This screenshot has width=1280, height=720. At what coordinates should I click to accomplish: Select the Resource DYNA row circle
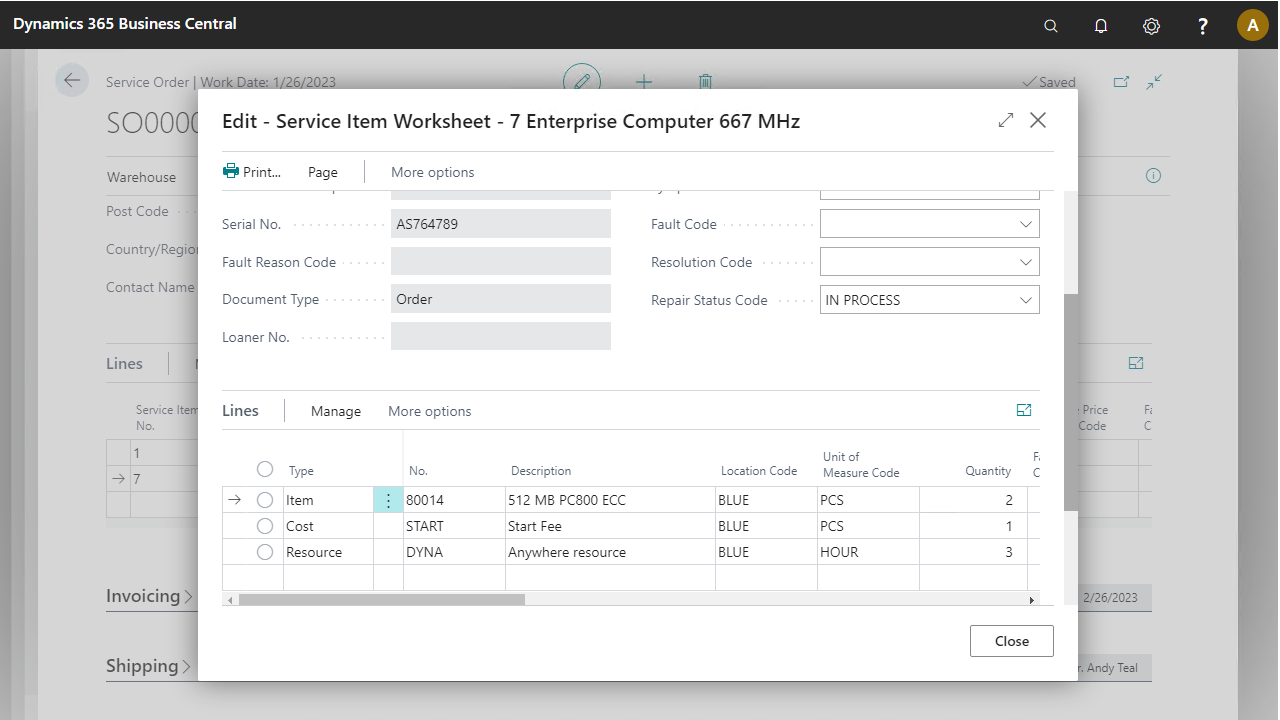pos(265,552)
